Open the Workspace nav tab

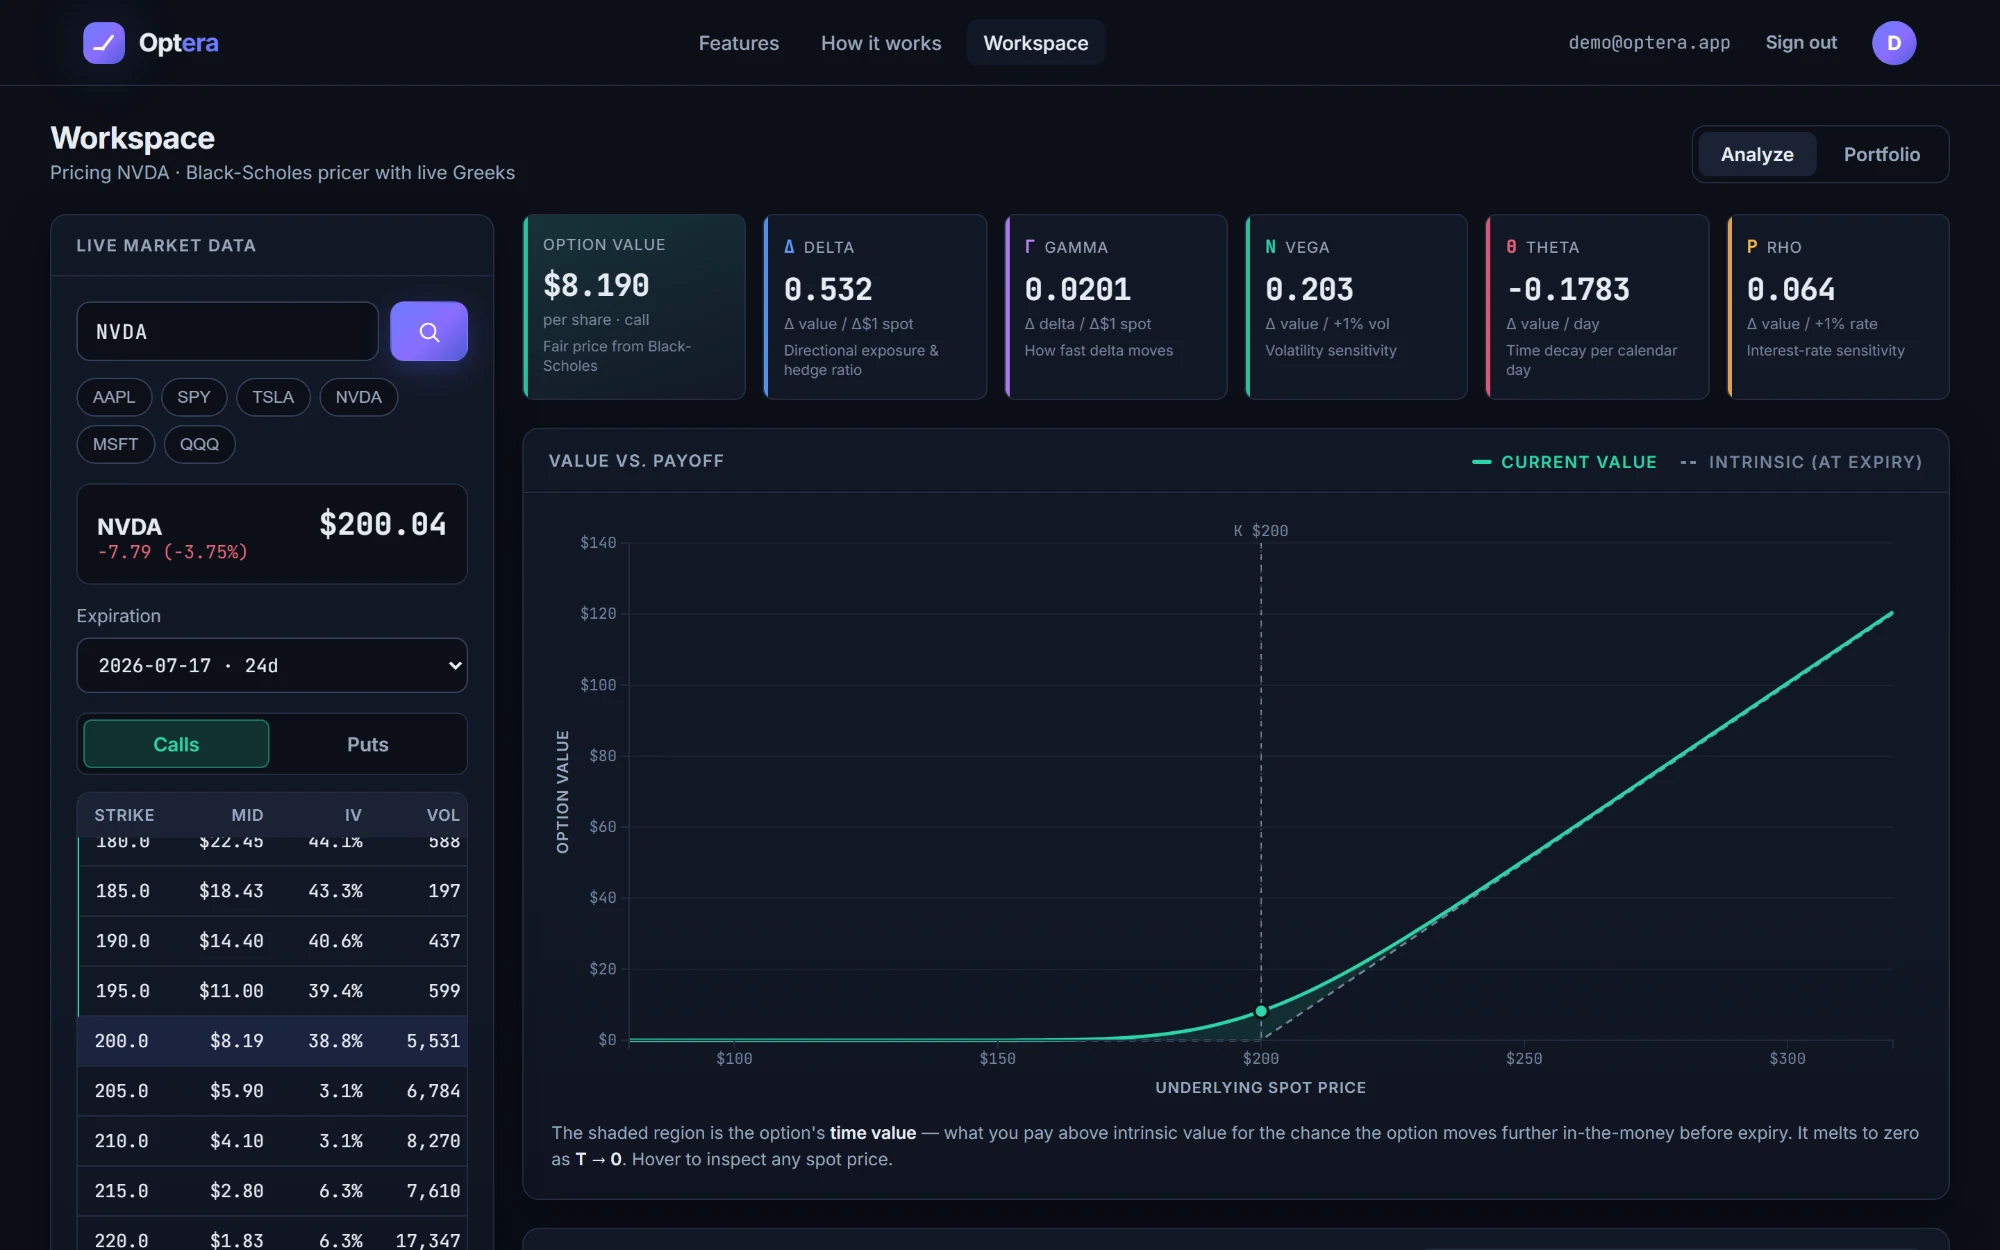[x=1036, y=43]
